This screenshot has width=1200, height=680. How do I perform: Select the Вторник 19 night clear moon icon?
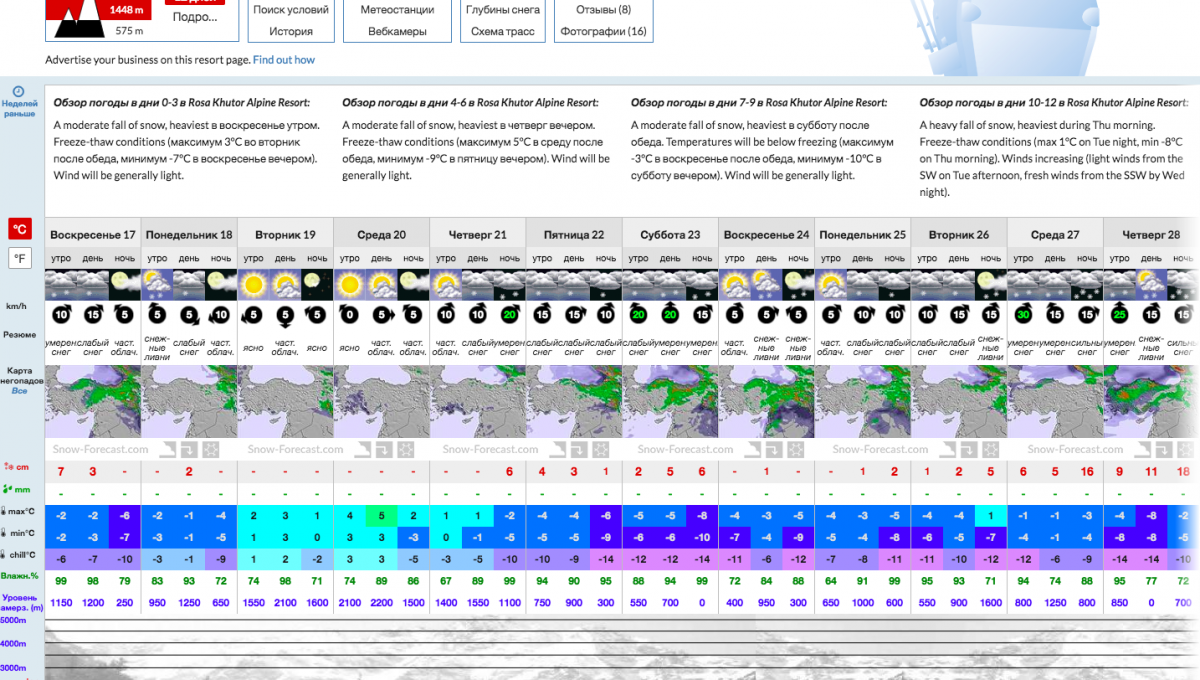(317, 283)
